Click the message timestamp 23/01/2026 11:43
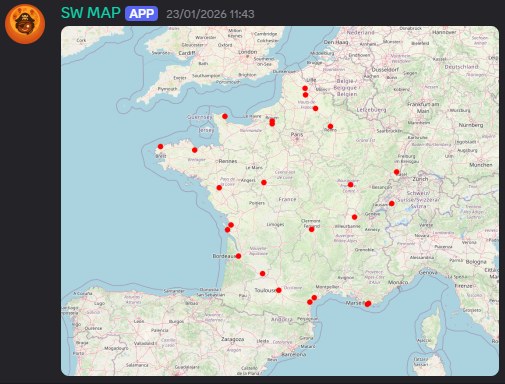 (210, 14)
